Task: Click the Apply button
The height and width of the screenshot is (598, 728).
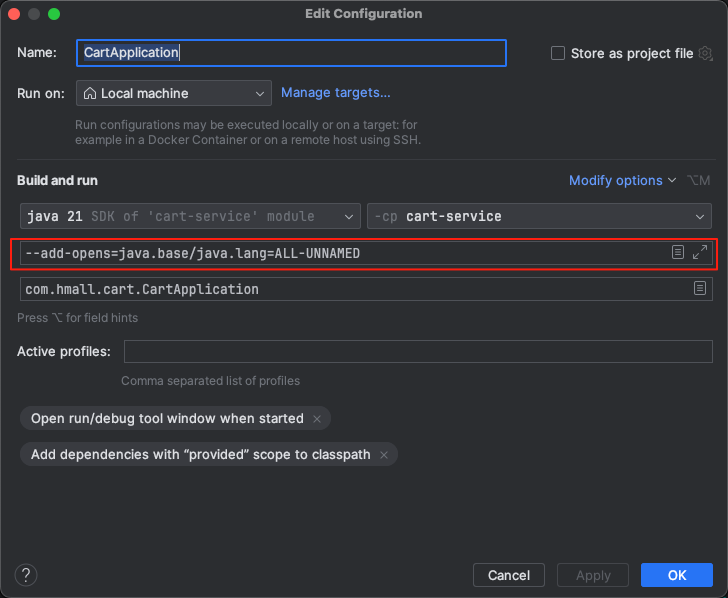Action: coord(593,575)
